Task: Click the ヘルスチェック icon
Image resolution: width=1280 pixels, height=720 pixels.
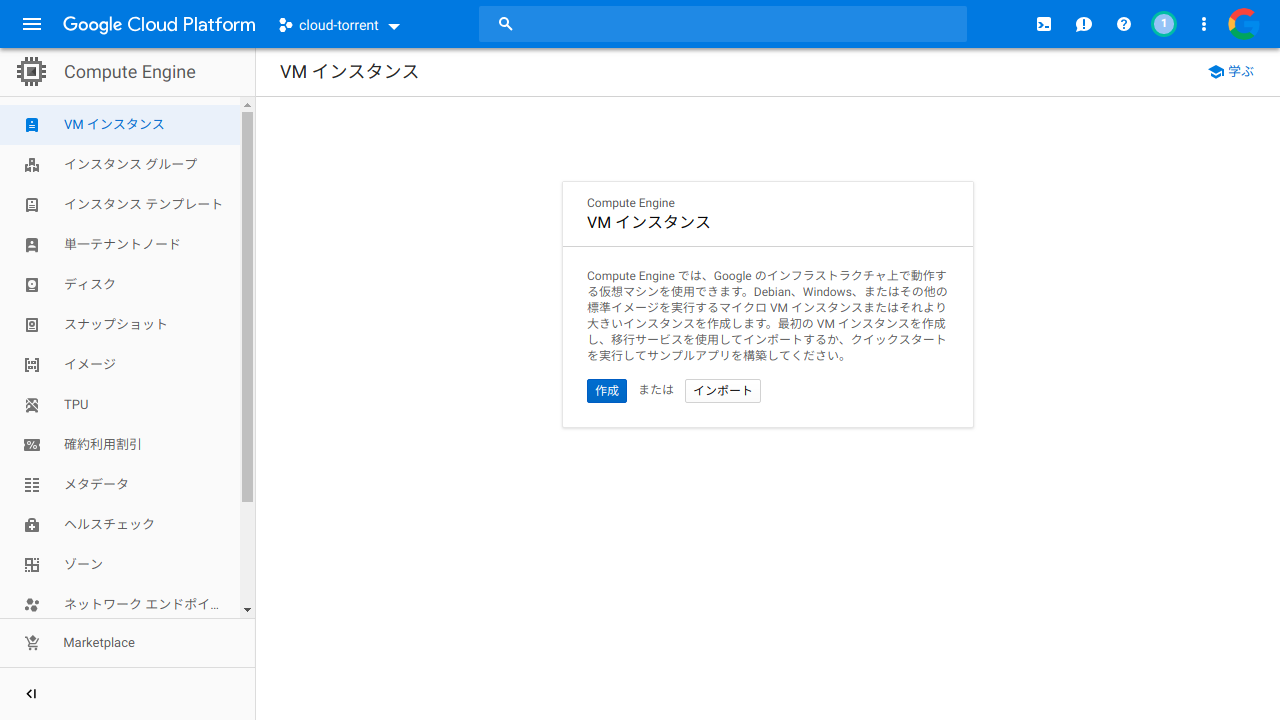Action: (32, 525)
